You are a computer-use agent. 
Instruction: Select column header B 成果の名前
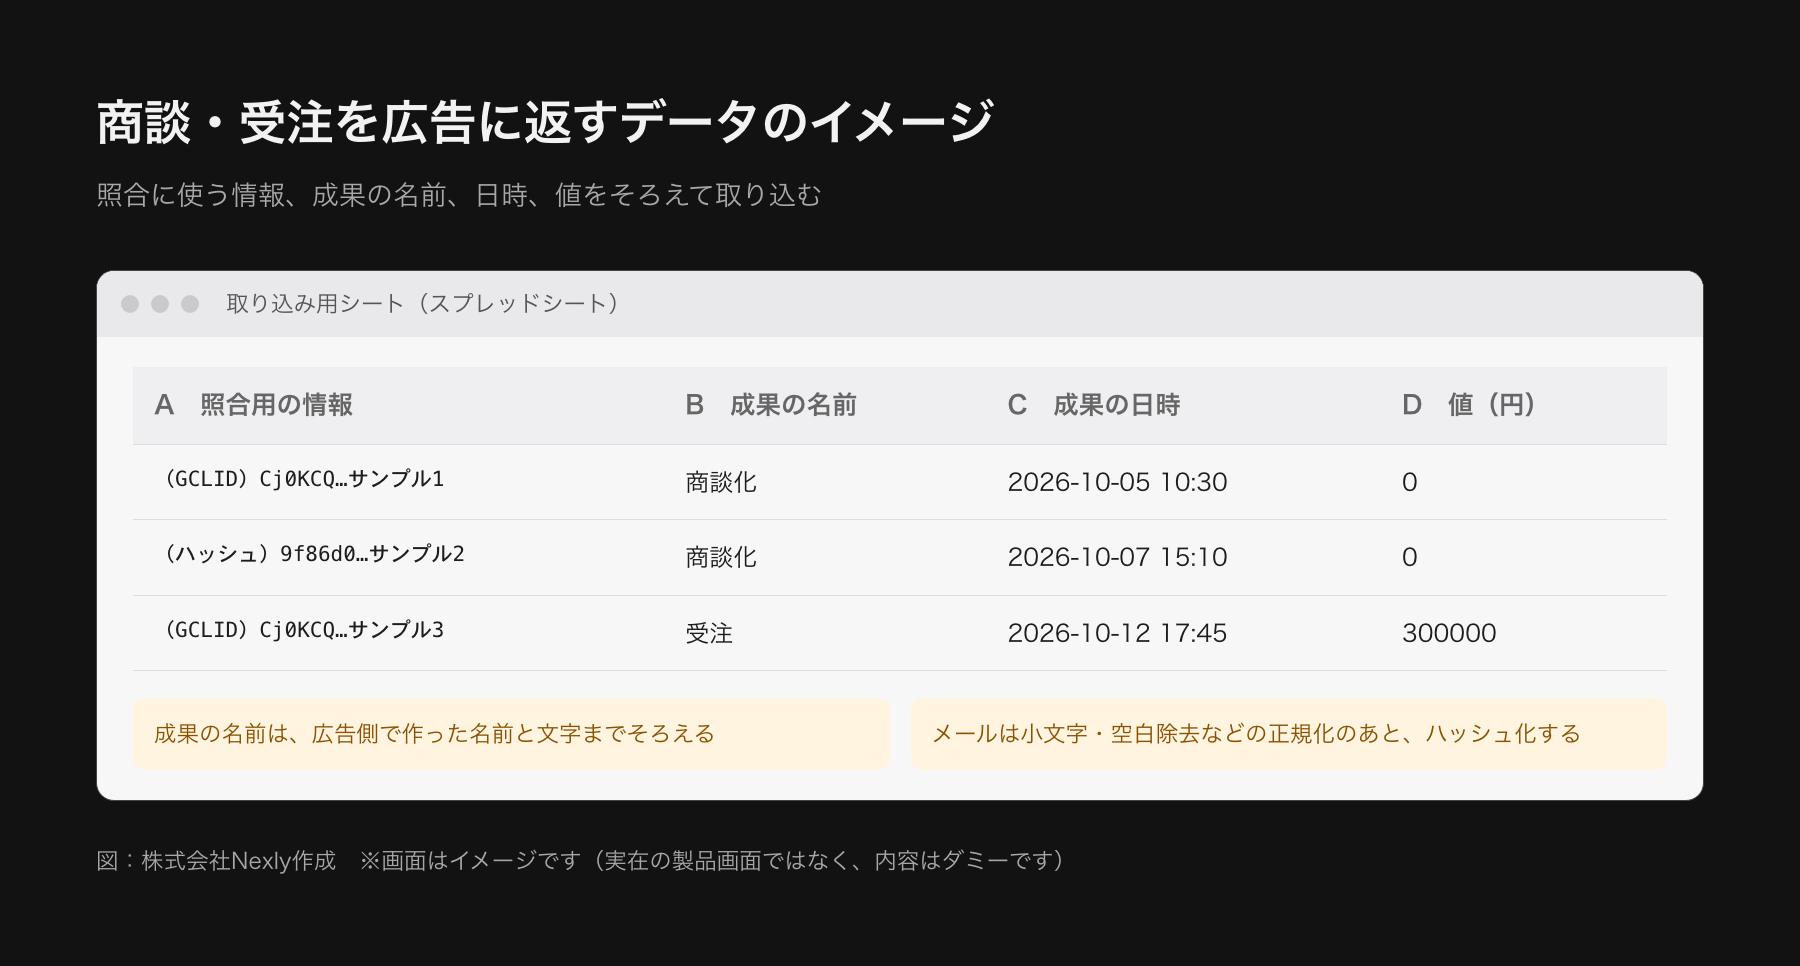[771, 405]
